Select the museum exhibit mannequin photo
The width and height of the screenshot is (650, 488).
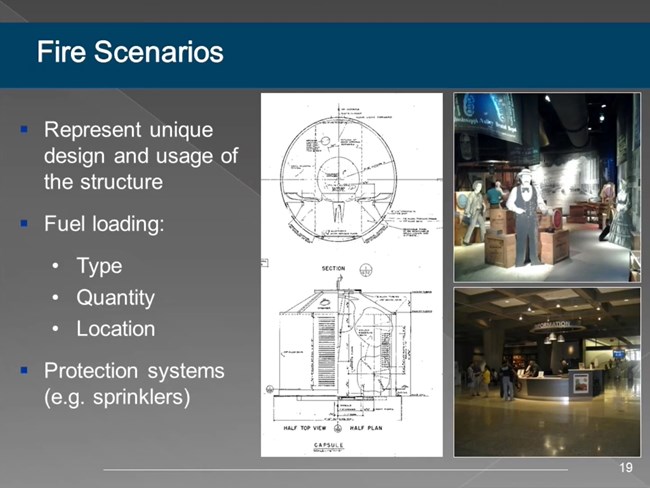546,187
